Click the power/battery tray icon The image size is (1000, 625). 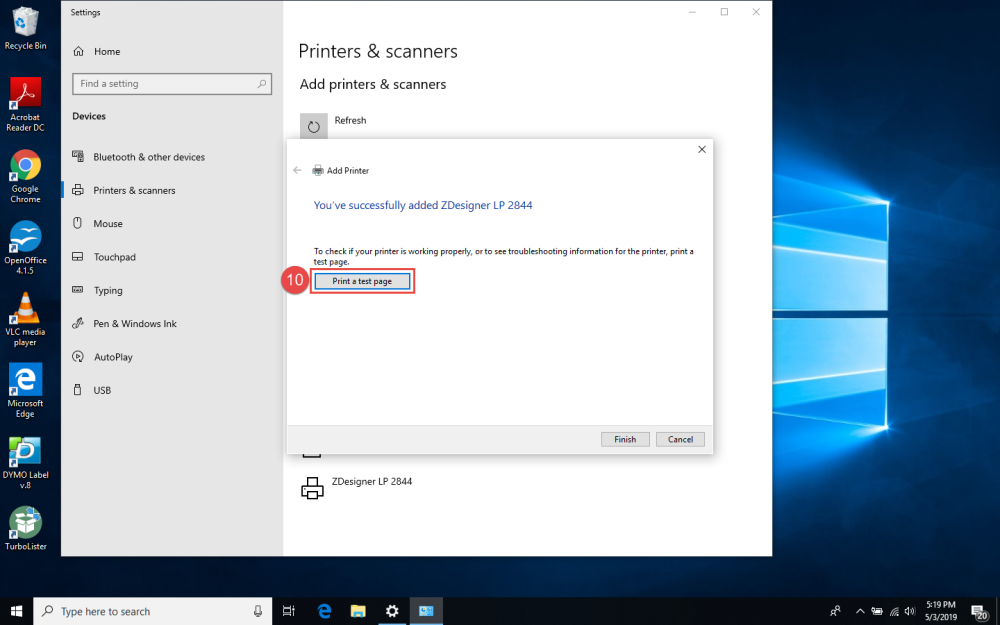tap(878, 611)
